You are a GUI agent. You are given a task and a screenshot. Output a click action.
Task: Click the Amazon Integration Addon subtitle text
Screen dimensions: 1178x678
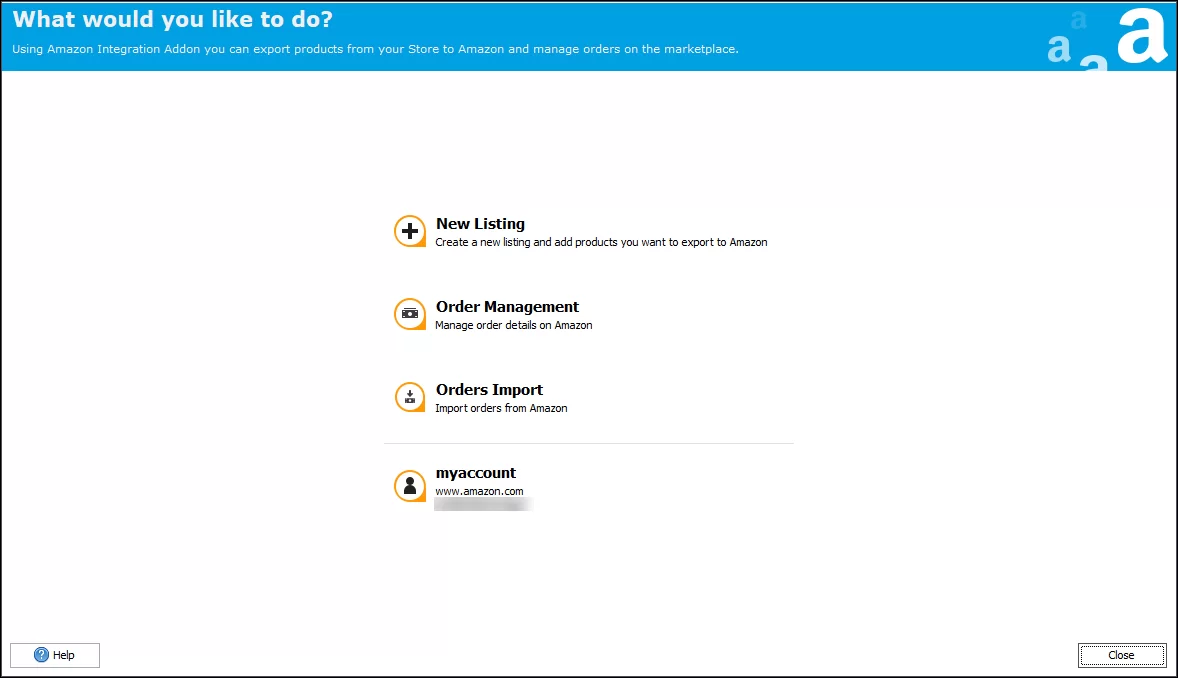click(375, 49)
